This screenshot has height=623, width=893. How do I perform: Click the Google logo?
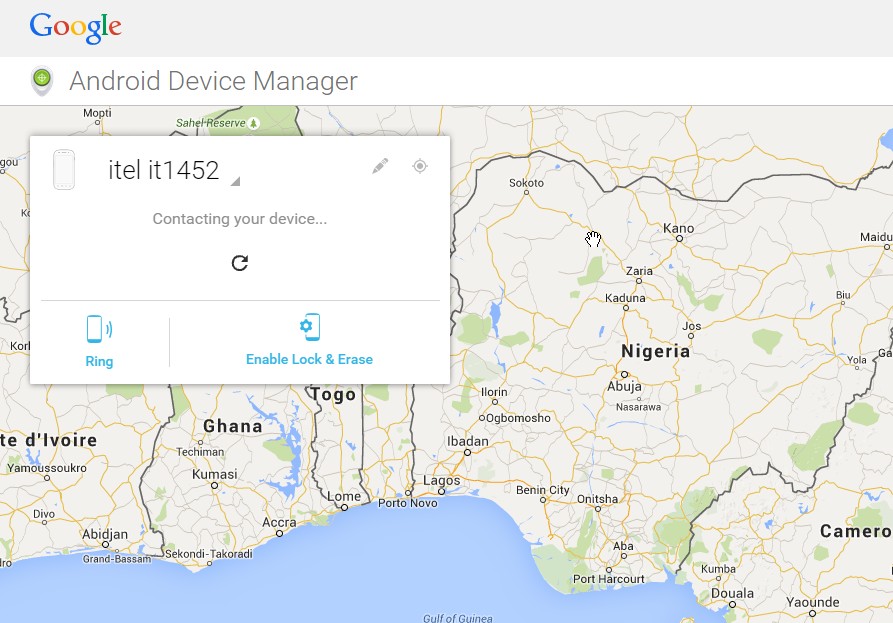coord(76,28)
